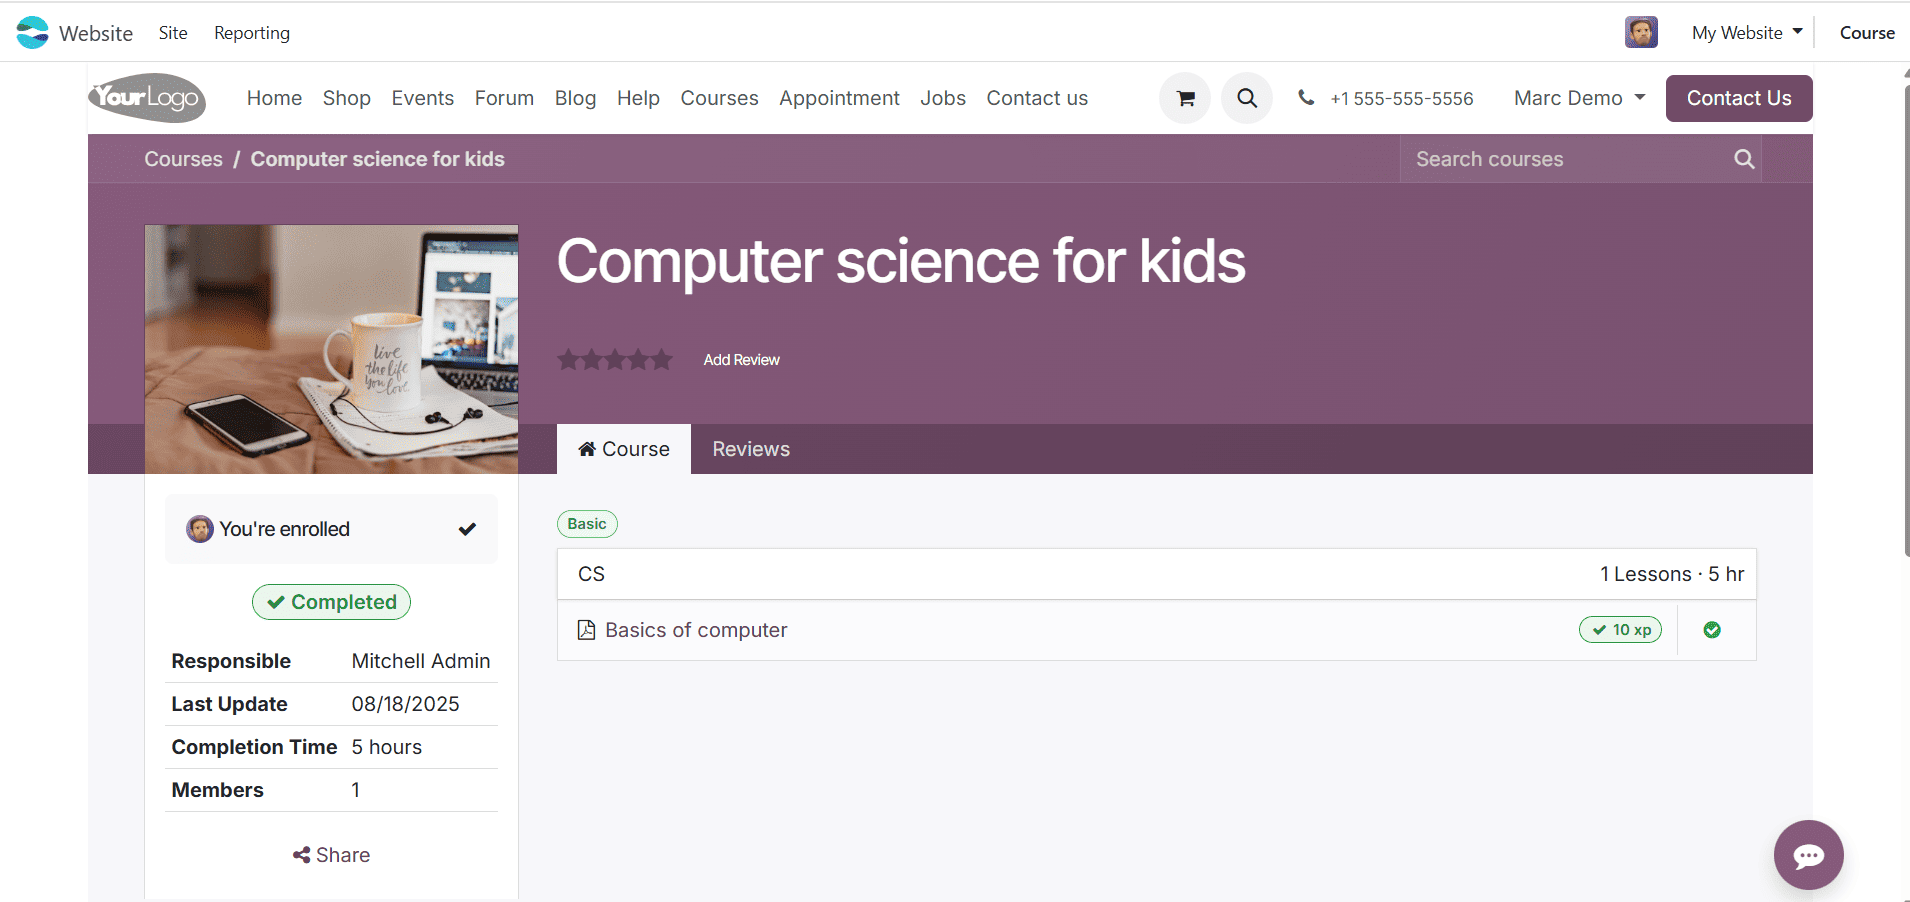The image size is (1910, 902).
Task: Click the enrolled user avatar
Action: (200, 529)
